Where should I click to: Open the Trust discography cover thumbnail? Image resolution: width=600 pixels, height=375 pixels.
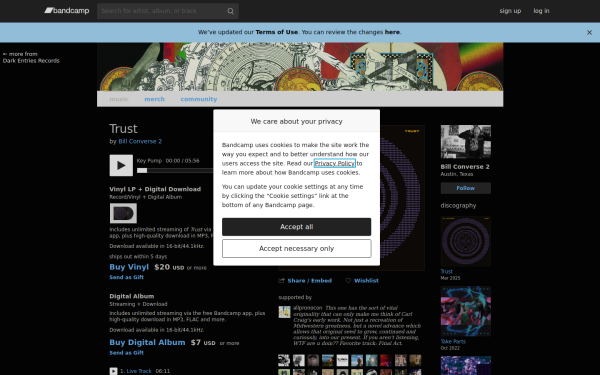[466, 241]
